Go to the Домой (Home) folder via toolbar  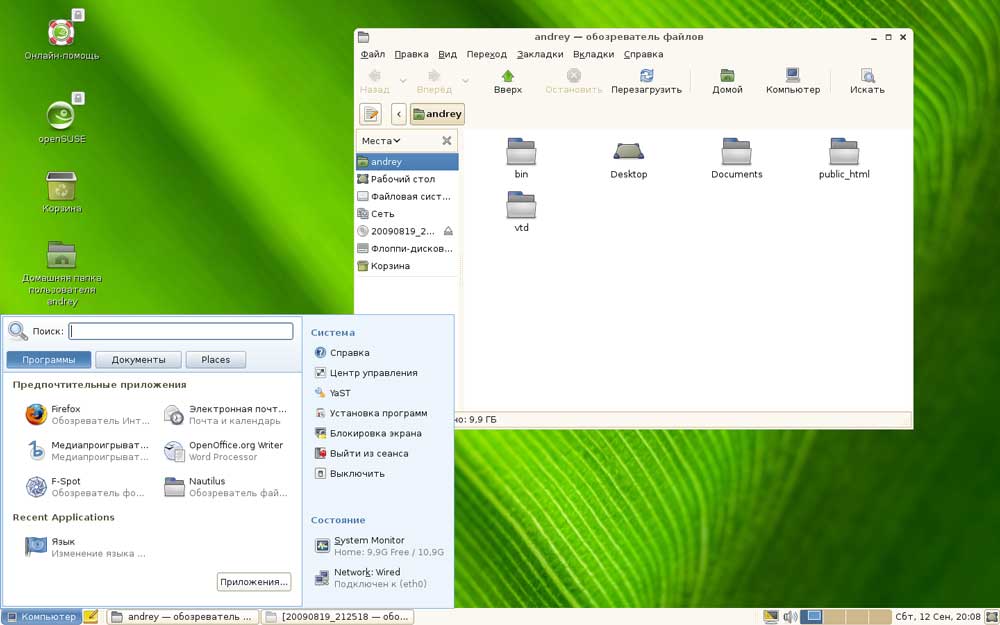tap(727, 77)
